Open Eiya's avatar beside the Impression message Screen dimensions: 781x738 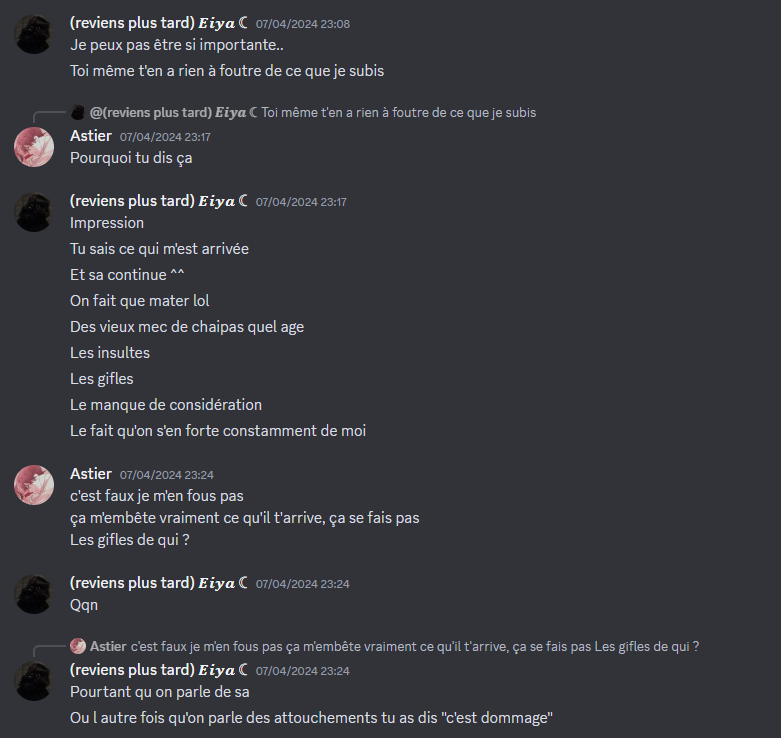point(34,212)
